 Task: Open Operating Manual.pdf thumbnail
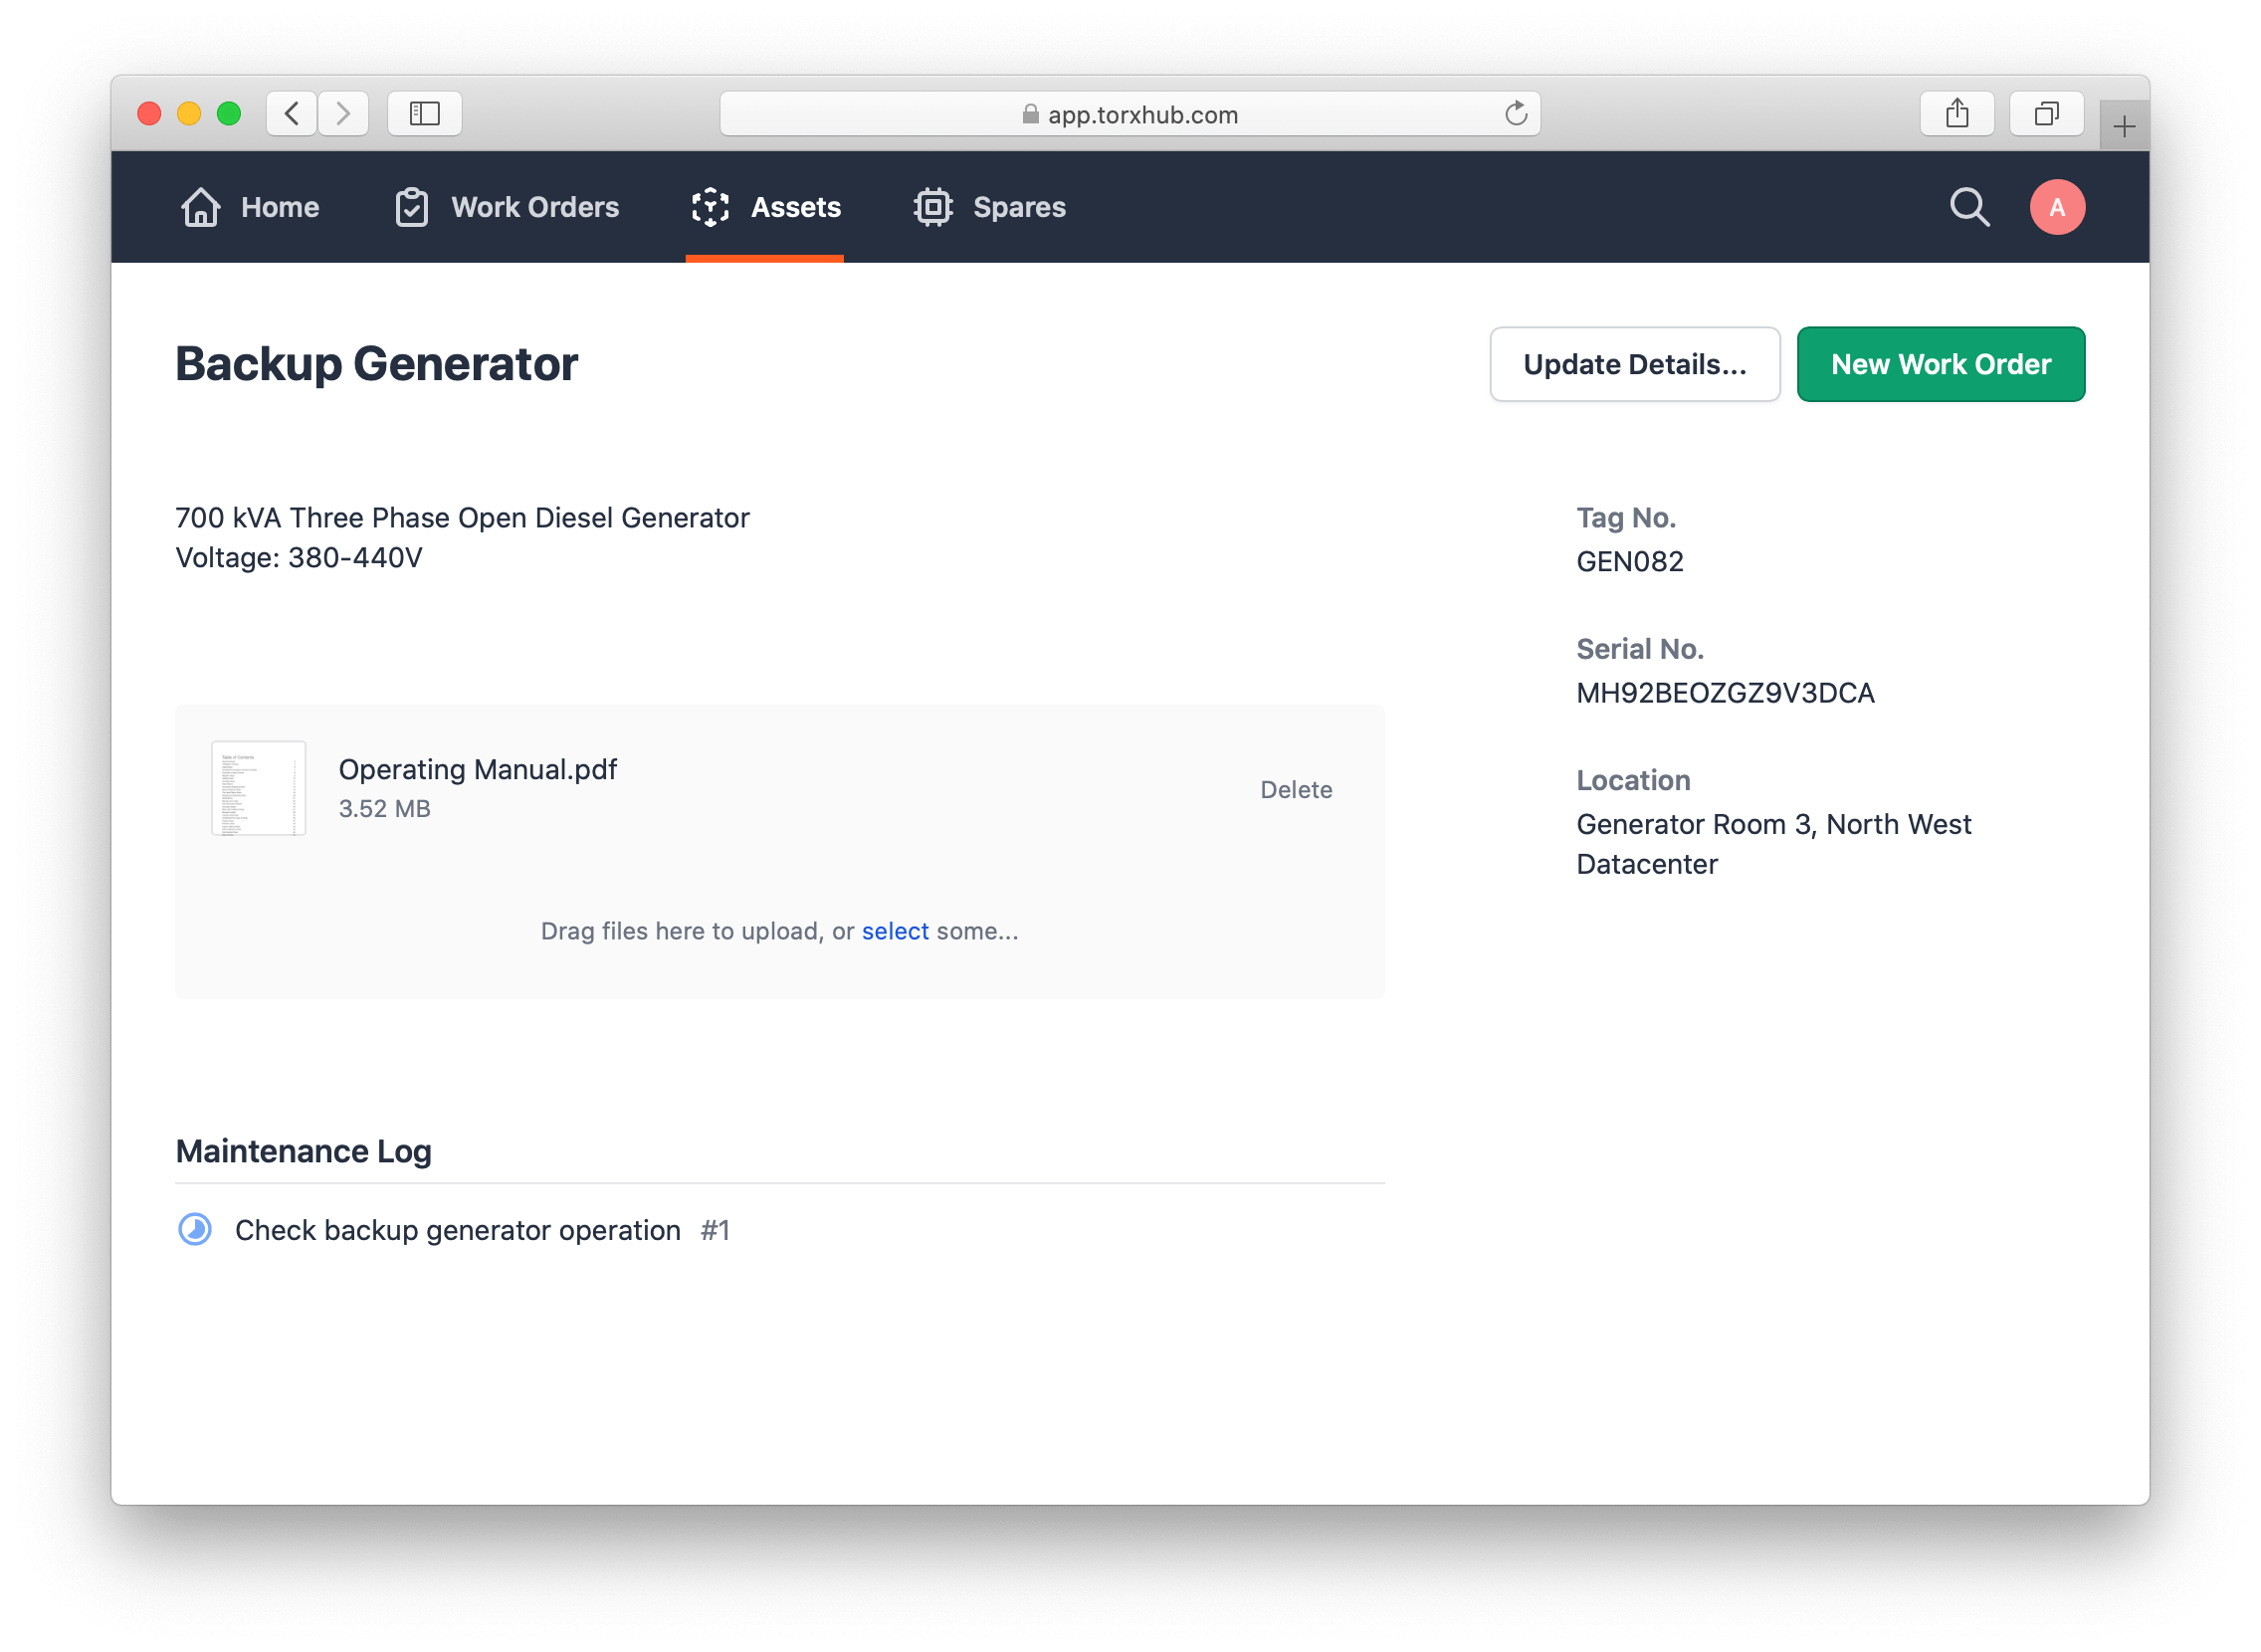(259, 788)
